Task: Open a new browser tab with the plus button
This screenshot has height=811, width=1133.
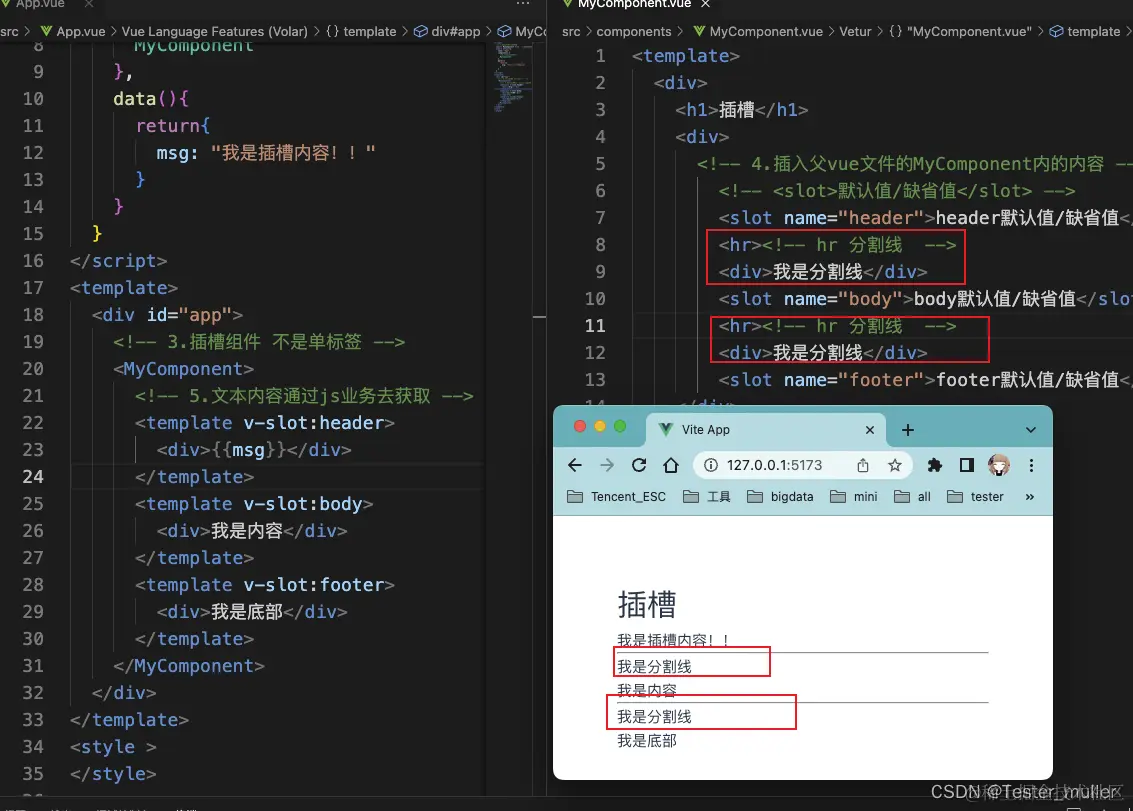Action: [x=907, y=429]
